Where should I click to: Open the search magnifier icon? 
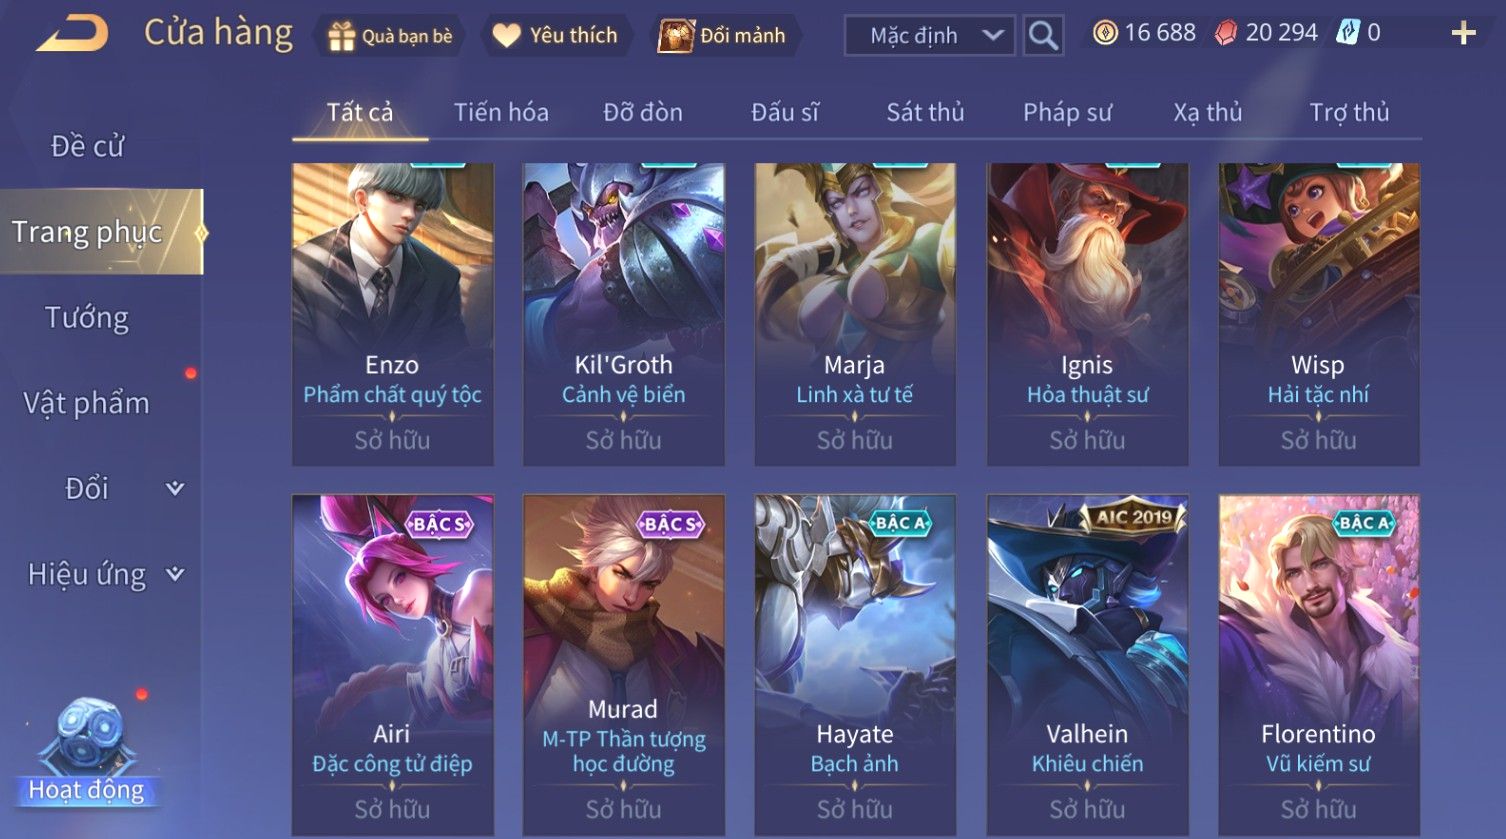point(1043,36)
